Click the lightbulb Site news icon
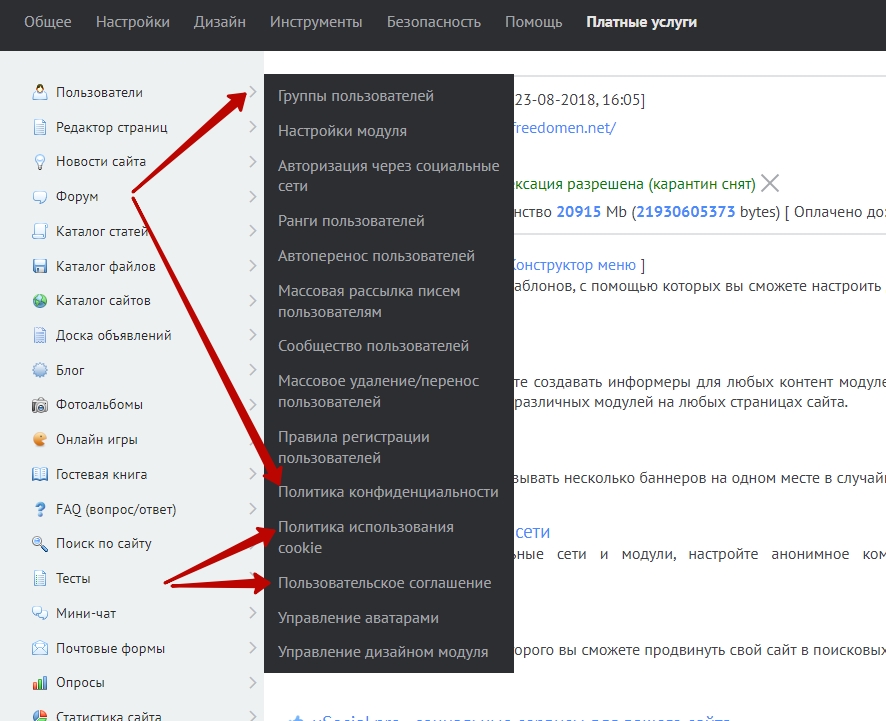The image size is (886, 721). 40,162
